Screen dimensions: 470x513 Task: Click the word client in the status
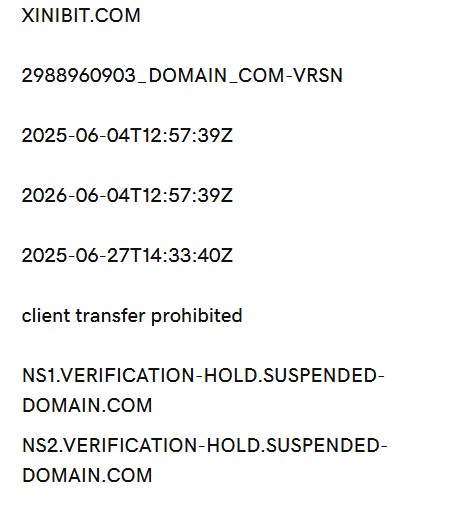pos(46,315)
